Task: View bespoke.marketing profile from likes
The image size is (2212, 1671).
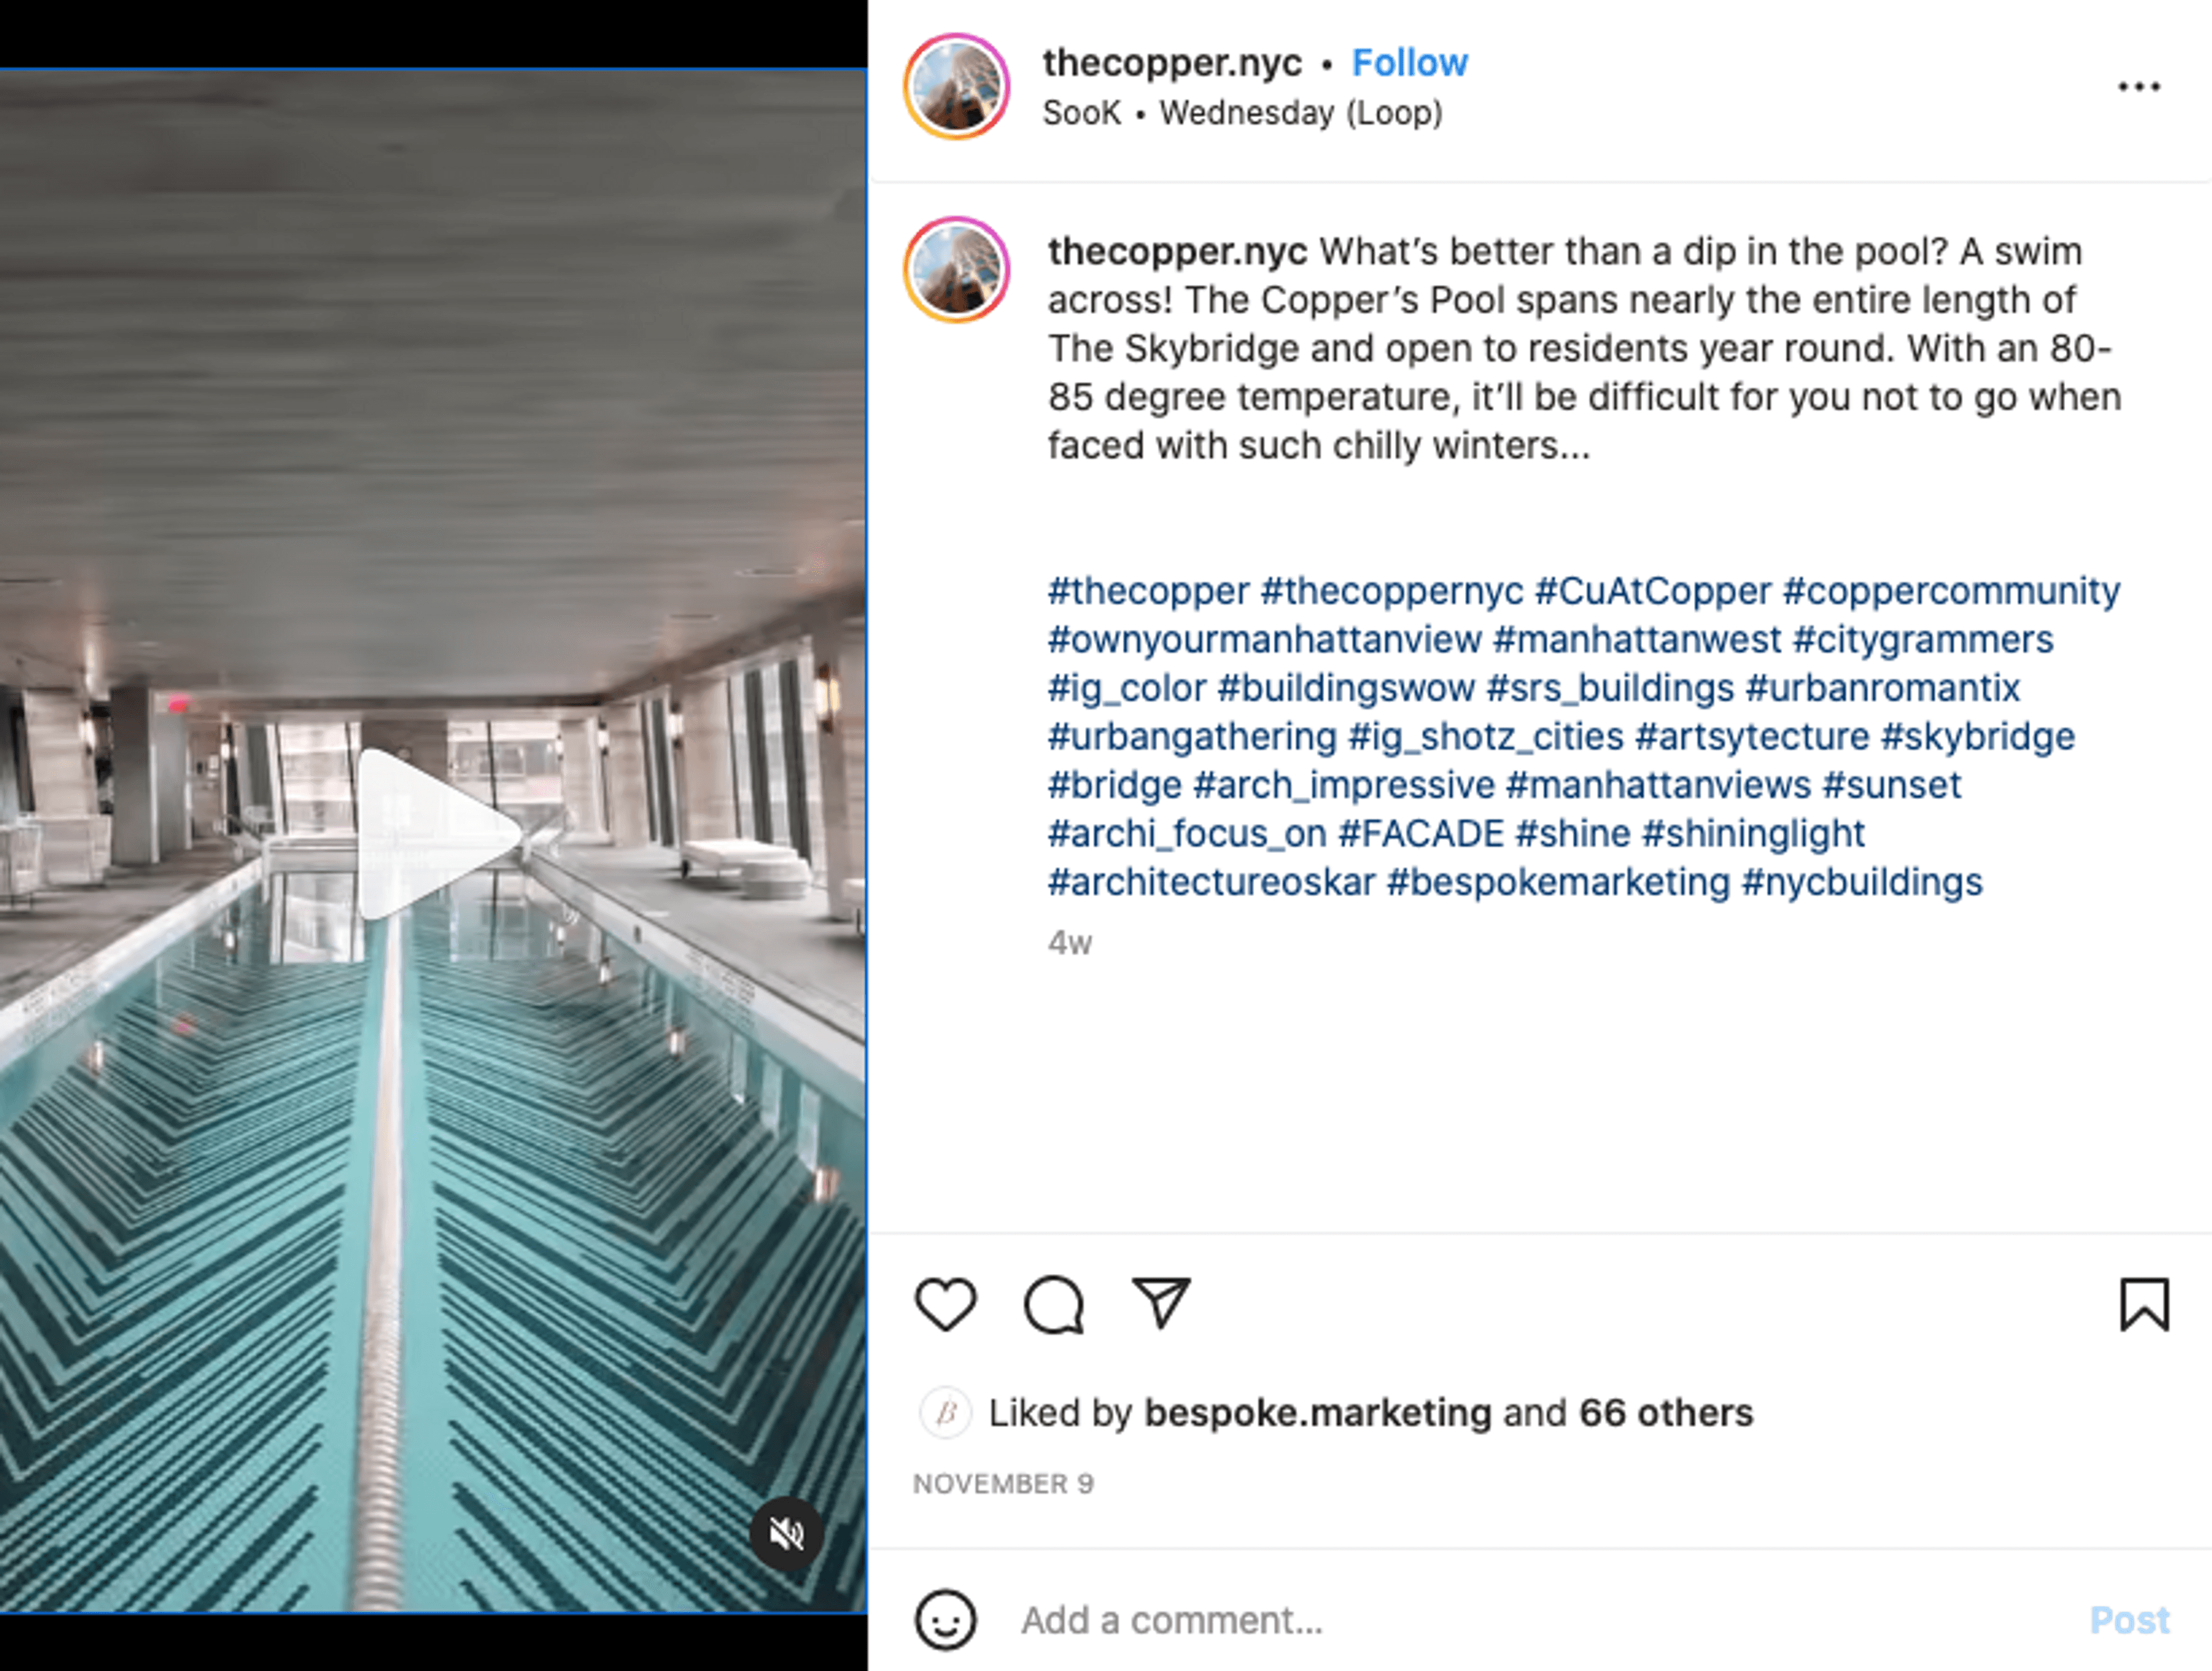Action: click(1317, 1413)
